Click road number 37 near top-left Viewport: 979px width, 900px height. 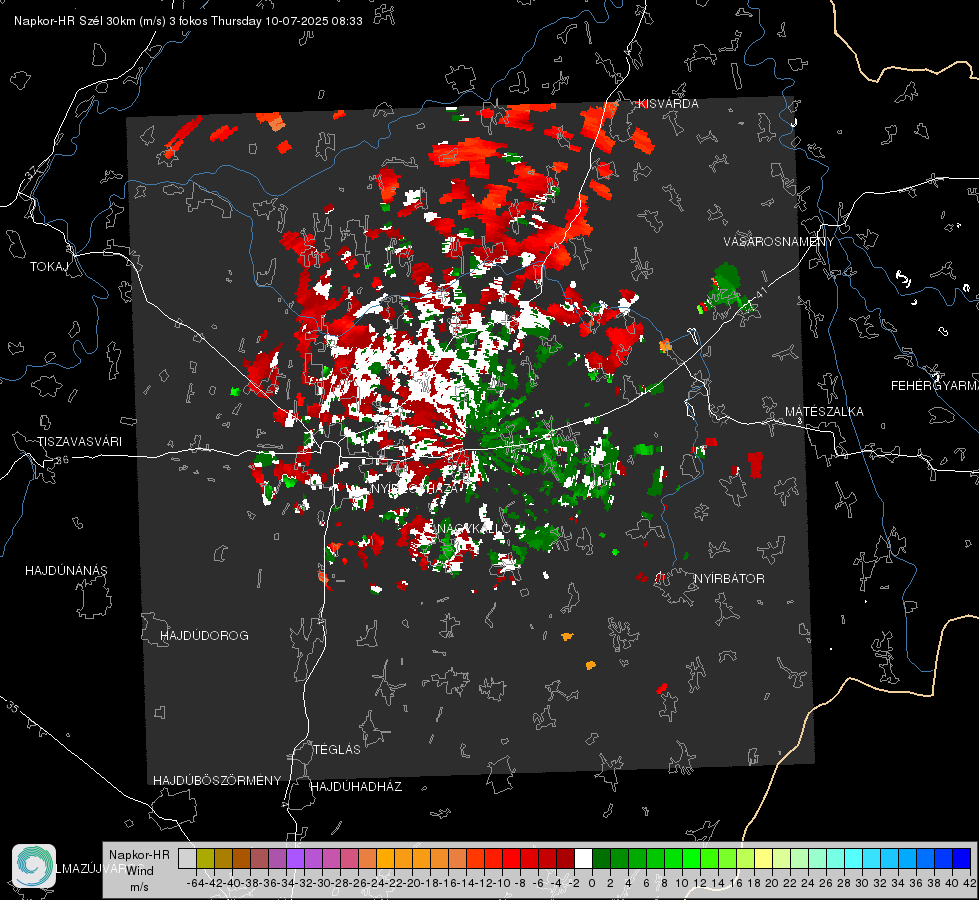coord(32,171)
